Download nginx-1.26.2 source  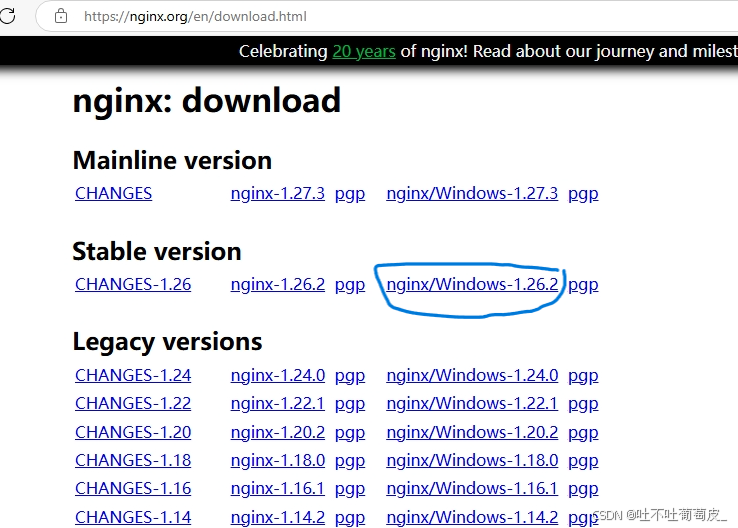[x=278, y=284]
